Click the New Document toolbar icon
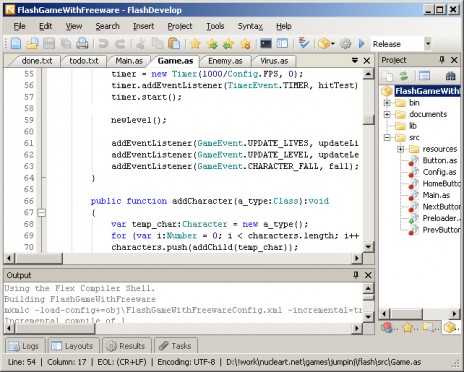The image size is (464, 372). coord(16,44)
